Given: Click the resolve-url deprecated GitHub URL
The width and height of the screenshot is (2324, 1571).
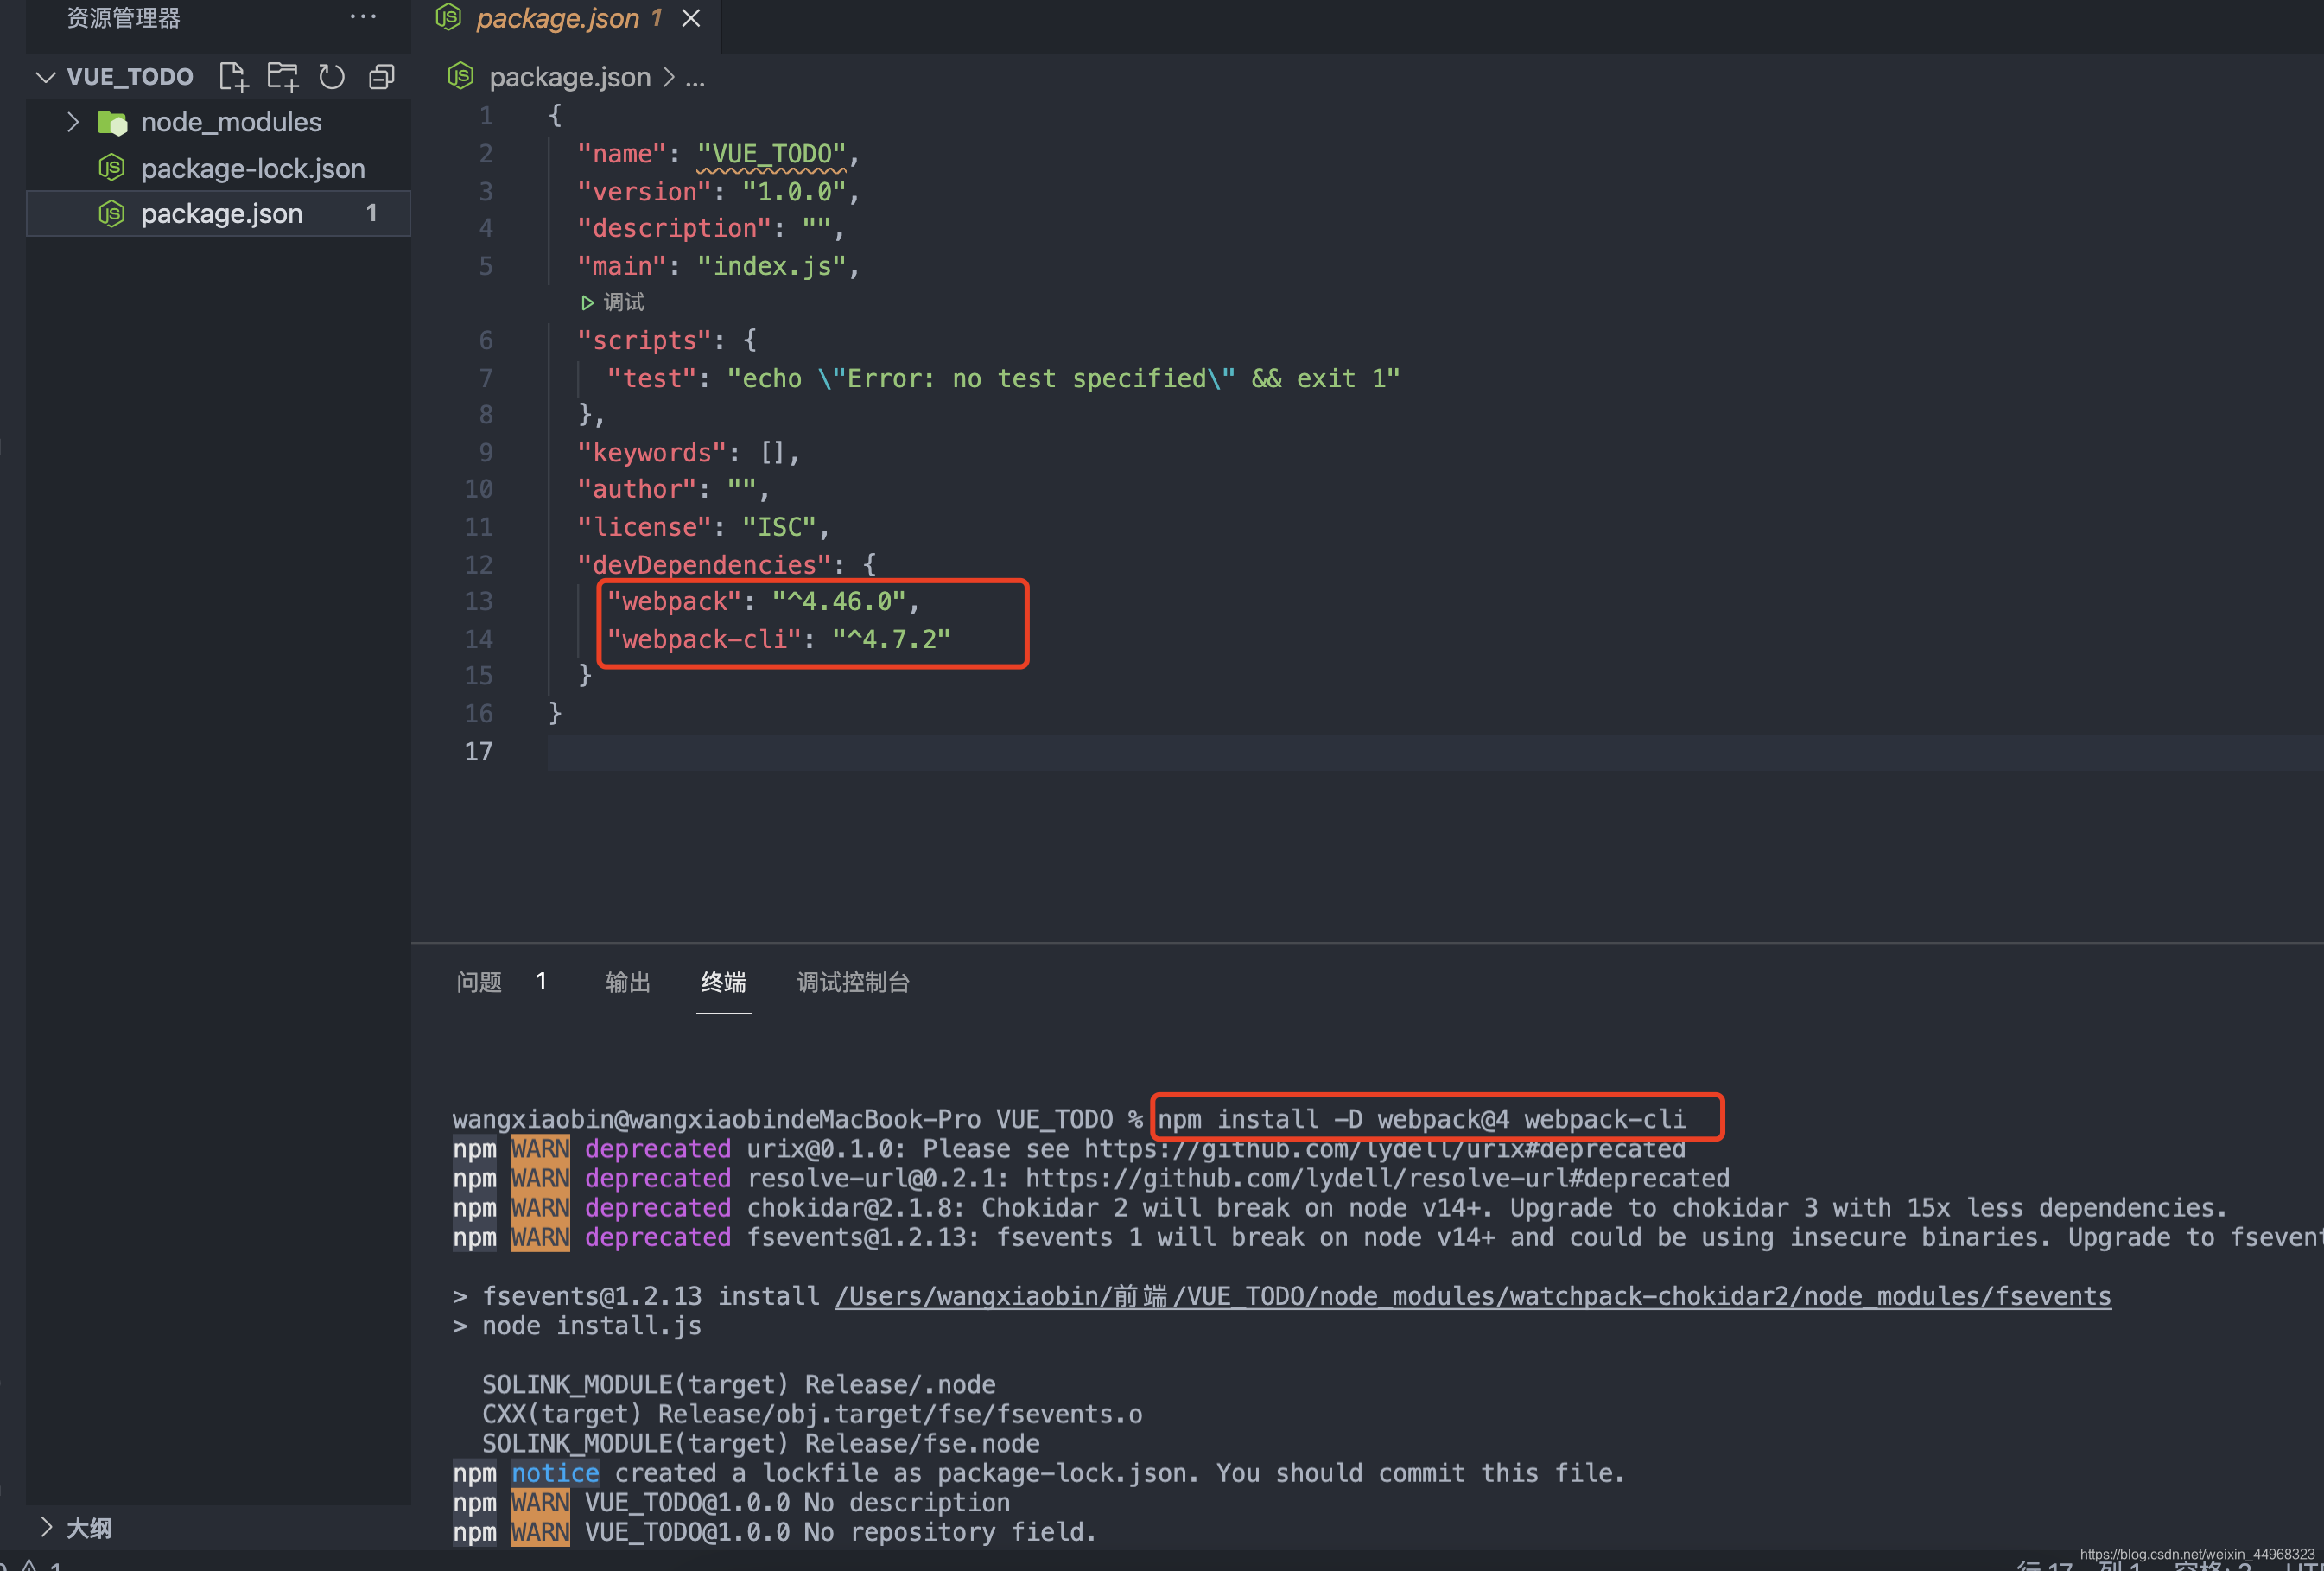Looking at the screenshot, I should tap(1377, 1178).
